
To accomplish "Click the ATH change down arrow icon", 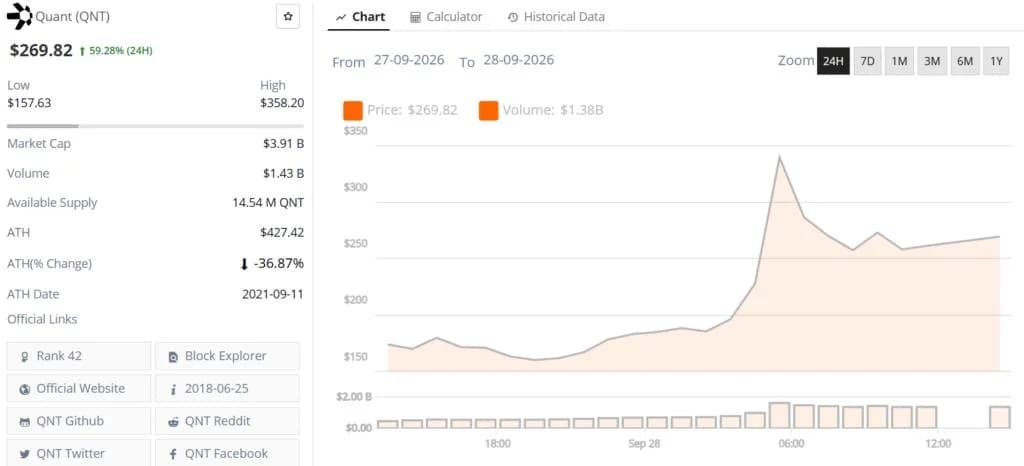I will click(244, 264).
